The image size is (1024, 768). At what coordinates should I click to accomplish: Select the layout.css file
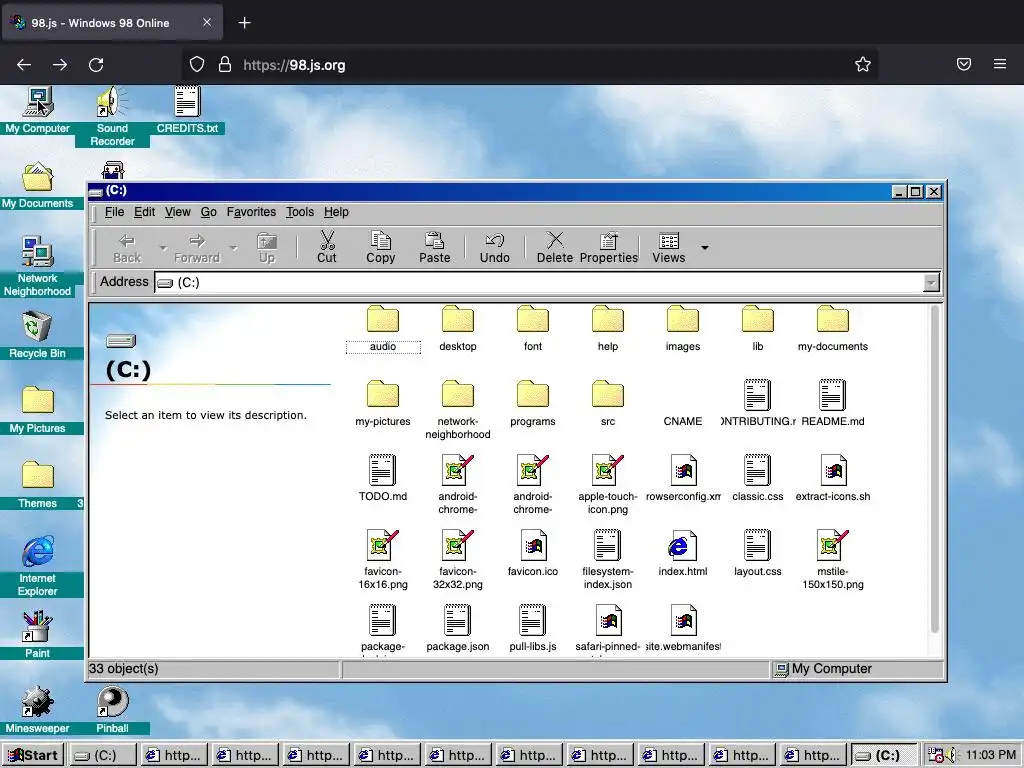(758, 554)
